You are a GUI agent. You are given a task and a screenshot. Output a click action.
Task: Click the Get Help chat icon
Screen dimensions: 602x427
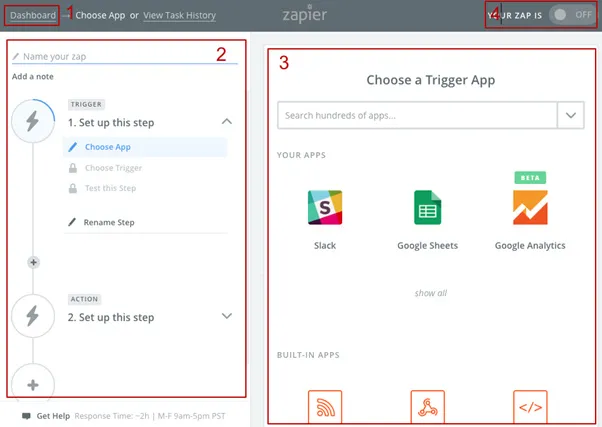click(x=26, y=416)
